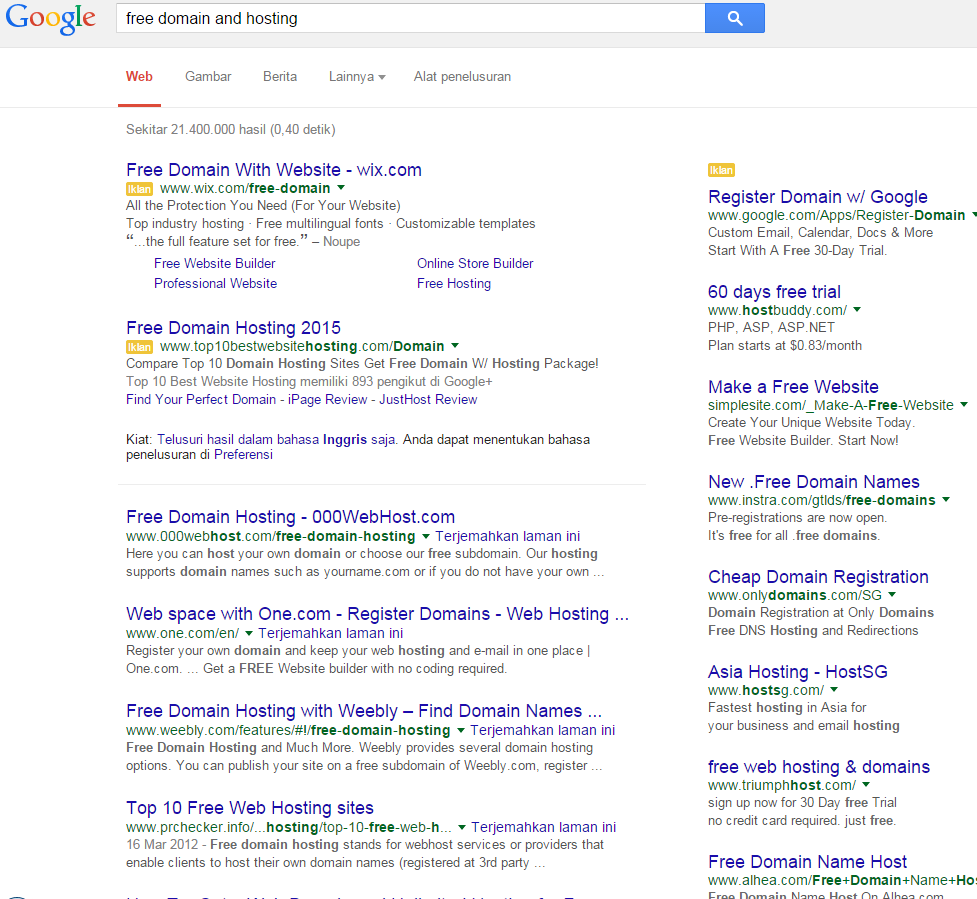Click the Iklan badge on wix.com ad

(139, 189)
